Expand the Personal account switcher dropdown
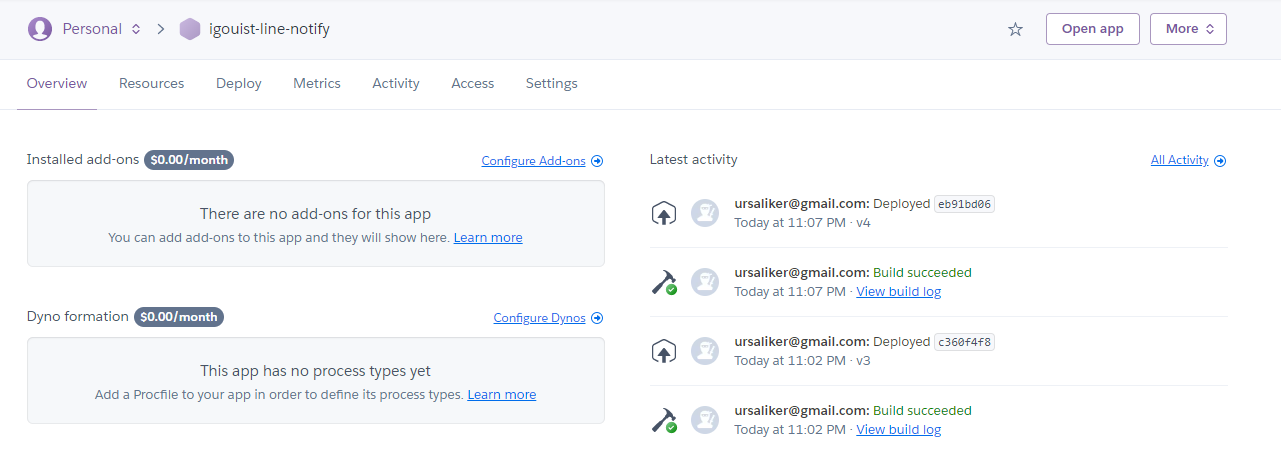This screenshot has width=1281, height=451. (135, 29)
